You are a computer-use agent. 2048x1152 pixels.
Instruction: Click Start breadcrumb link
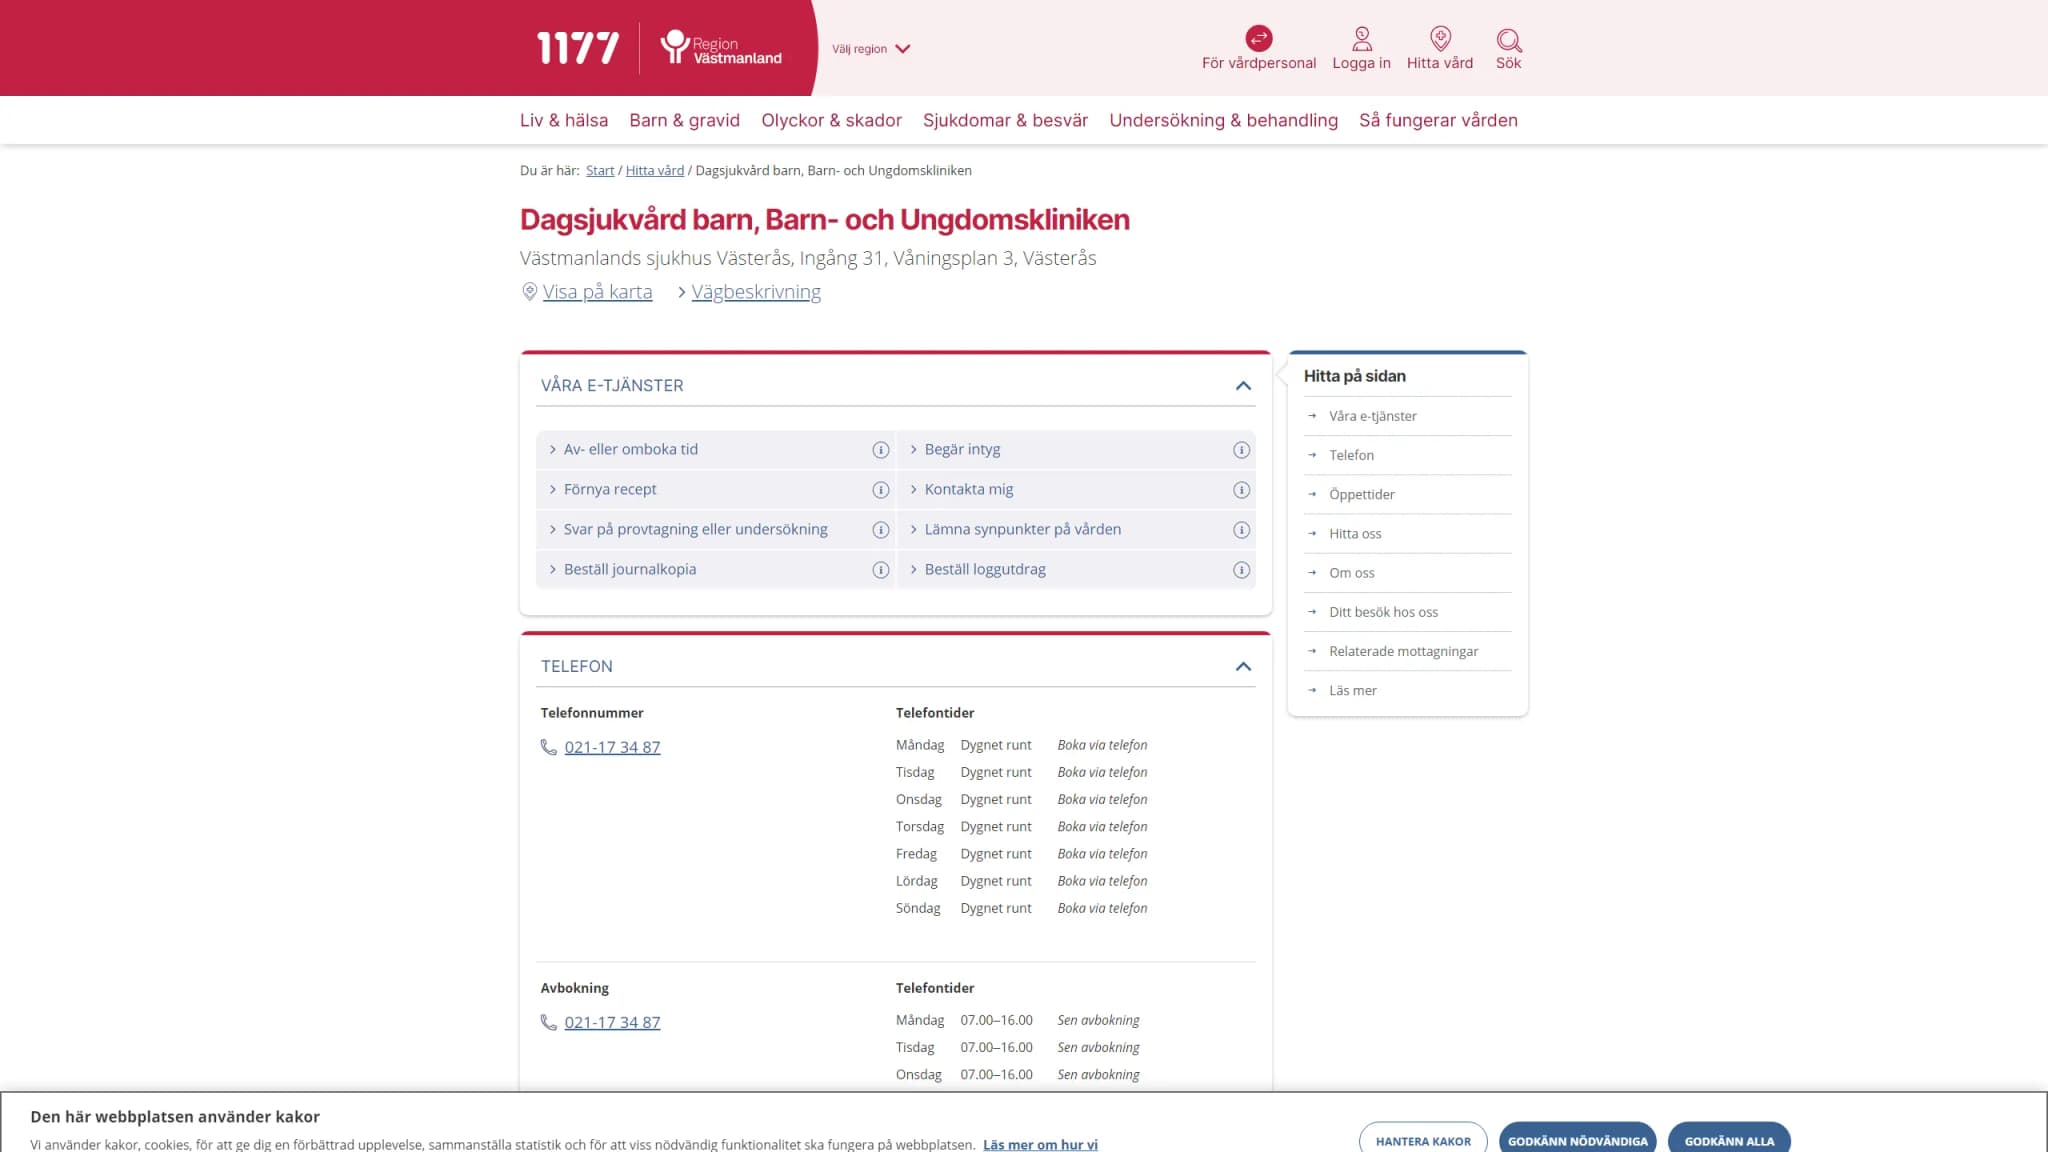point(600,171)
